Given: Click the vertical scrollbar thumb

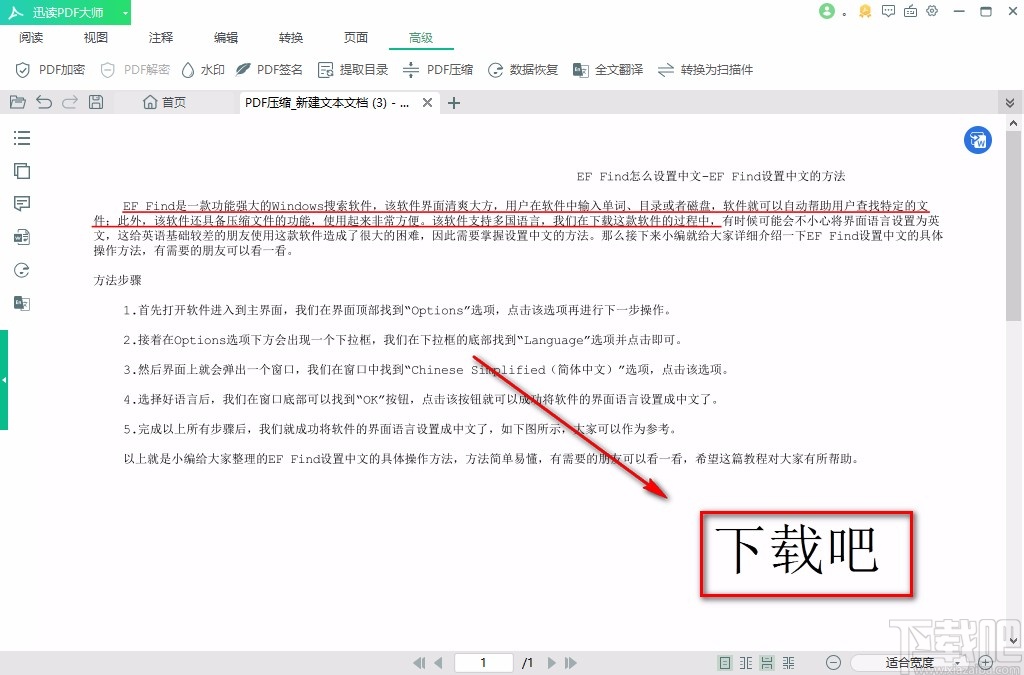Looking at the screenshot, I should 1013,225.
